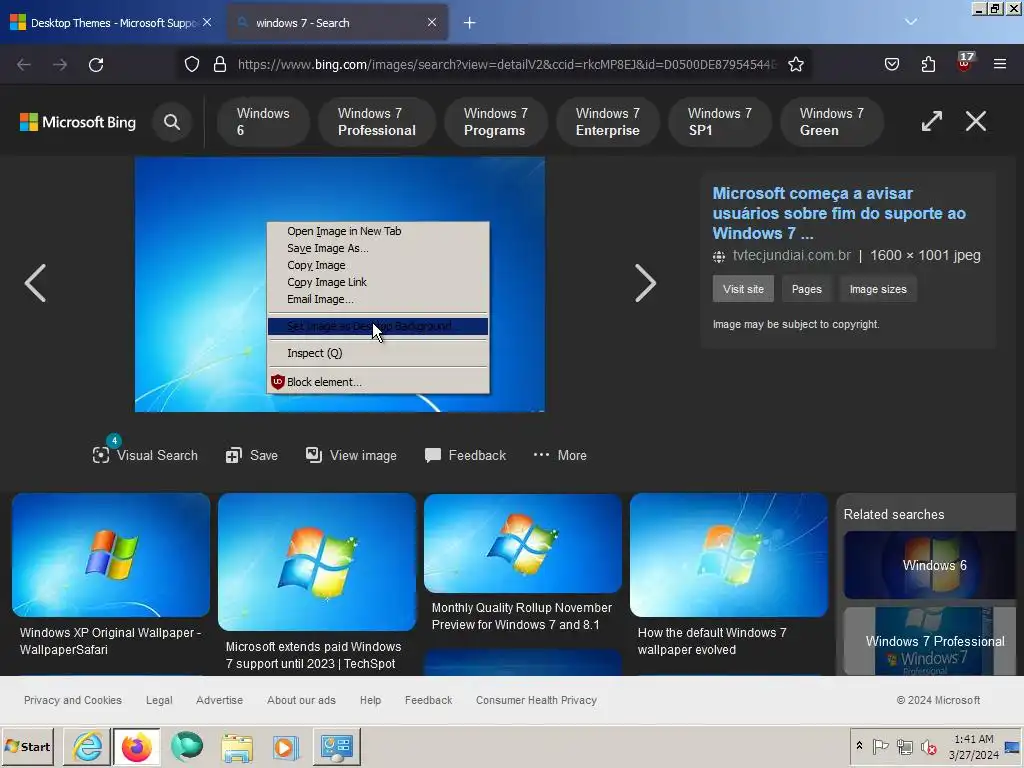Screen dimensions: 1024x768
Task: Click View image below the preview
Action: pos(351,455)
